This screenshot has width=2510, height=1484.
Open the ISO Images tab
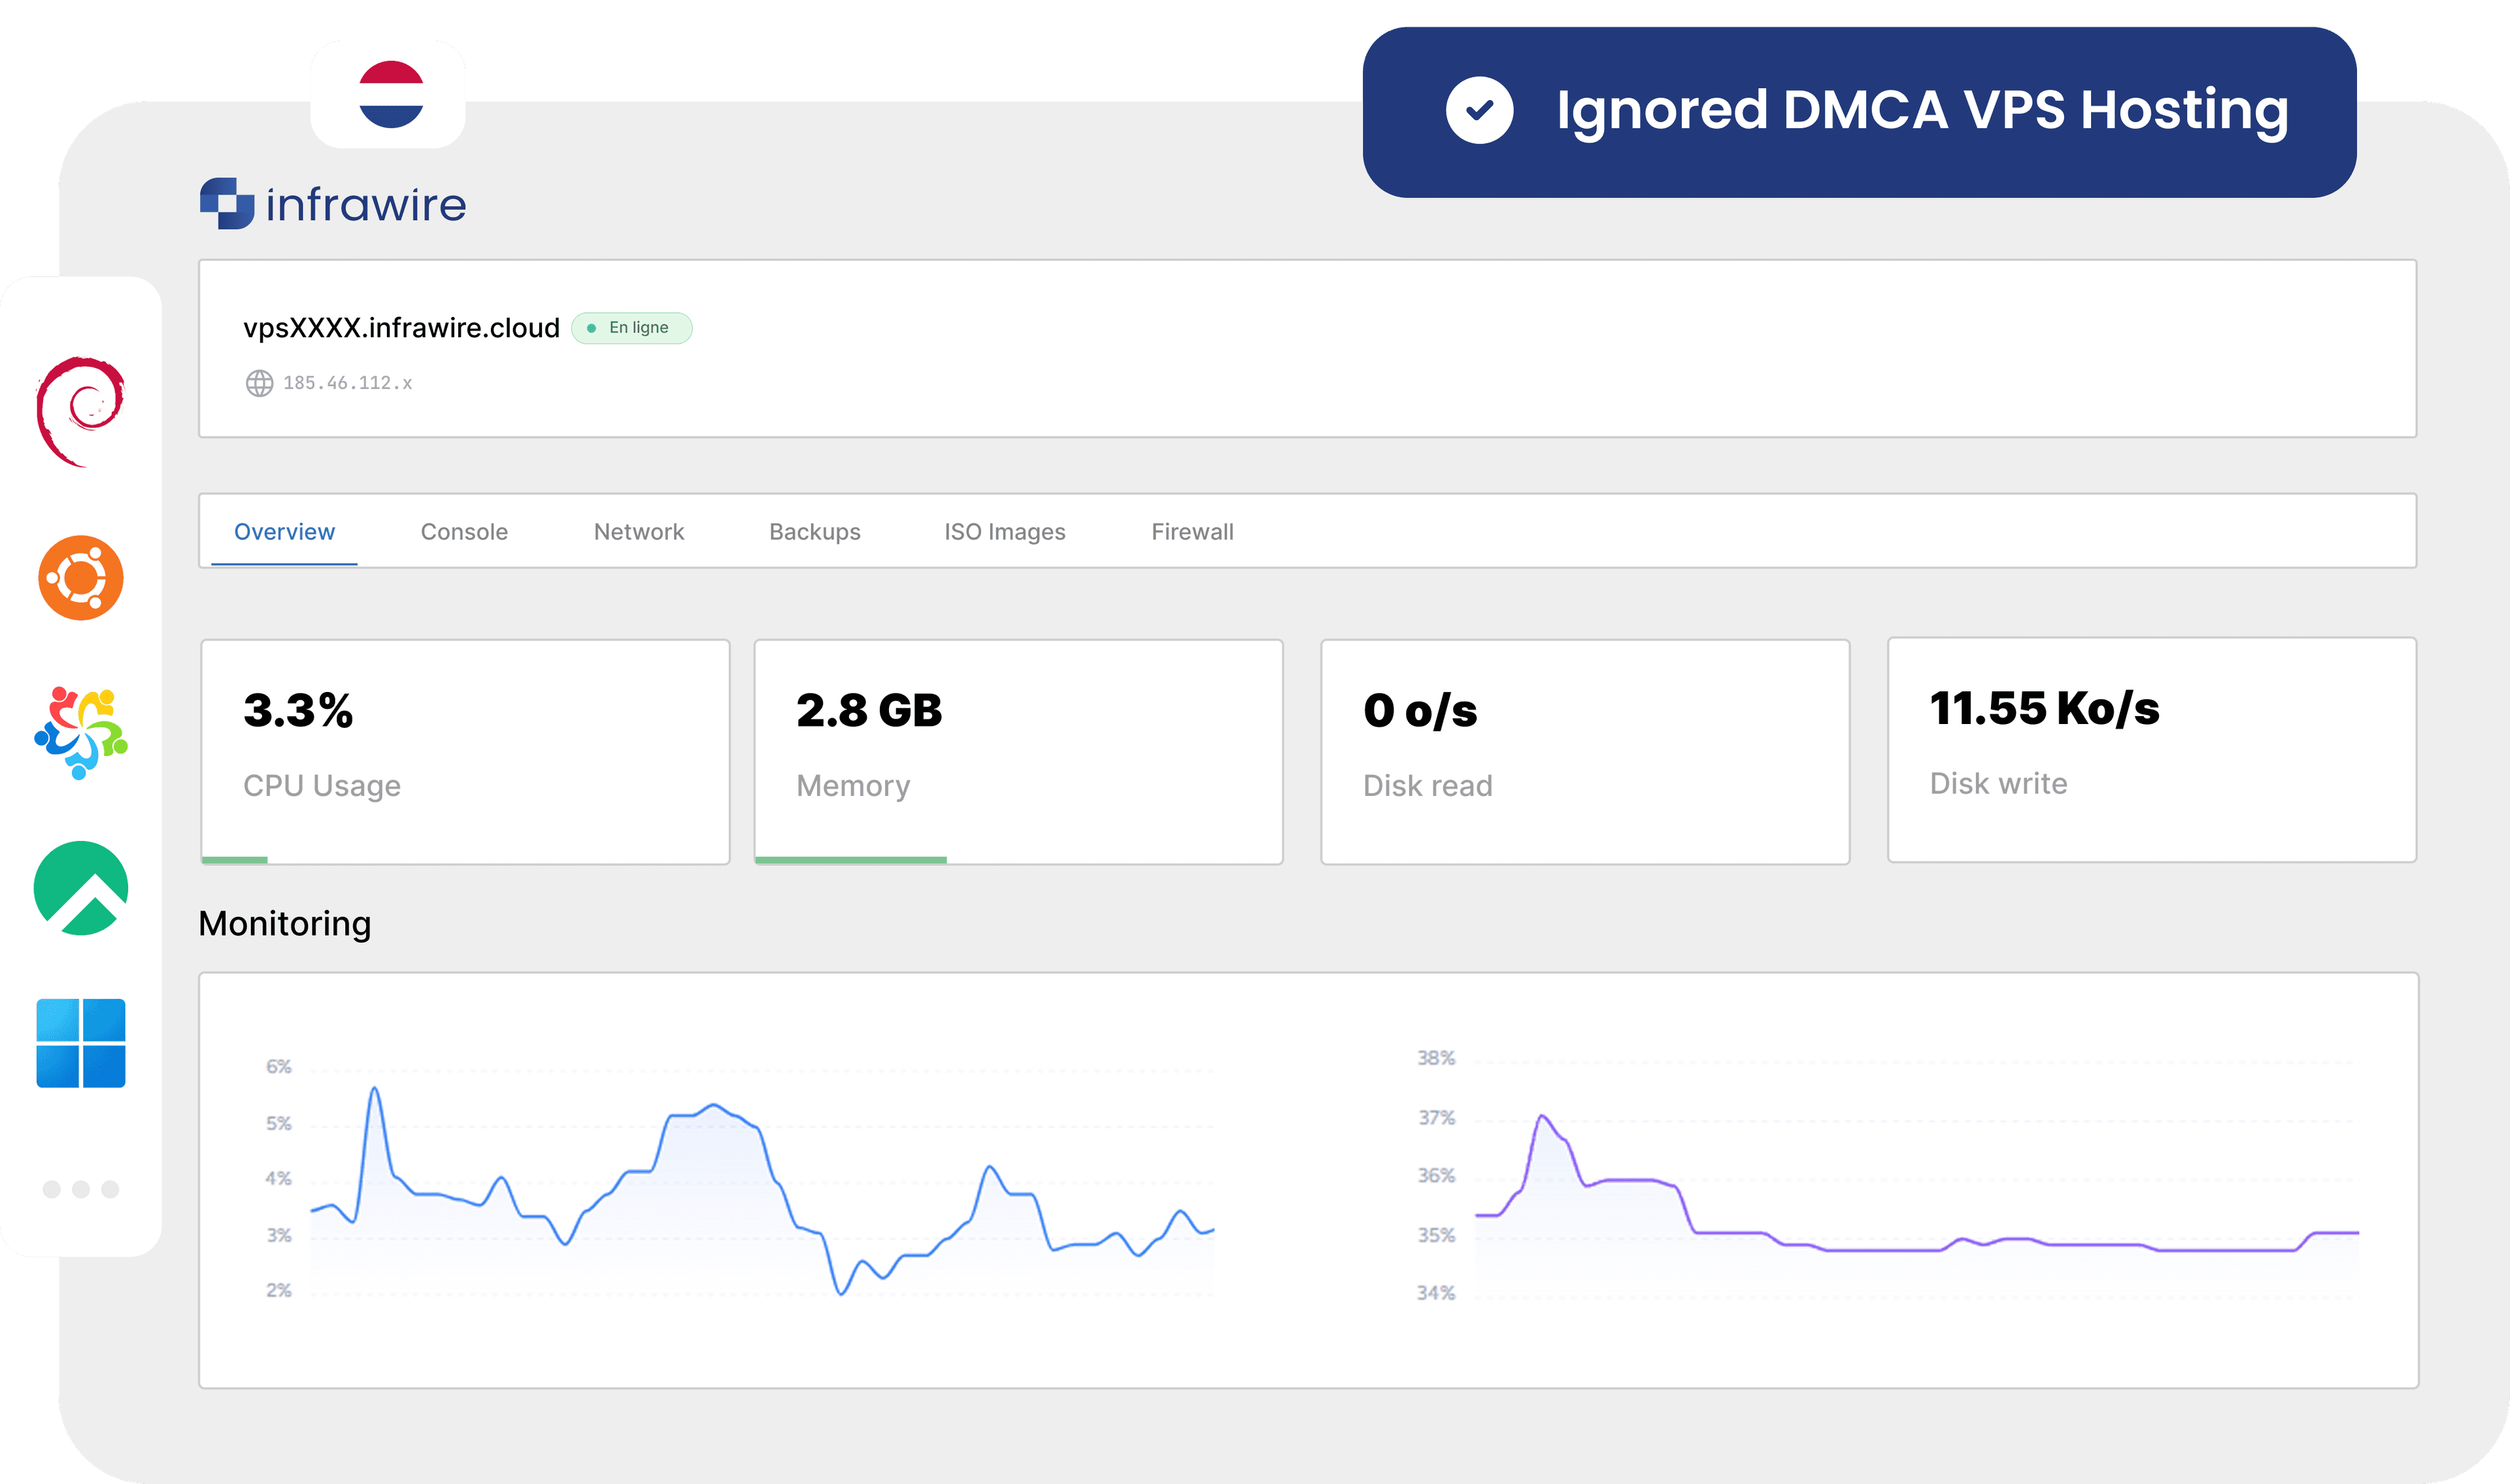point(1004,531)
